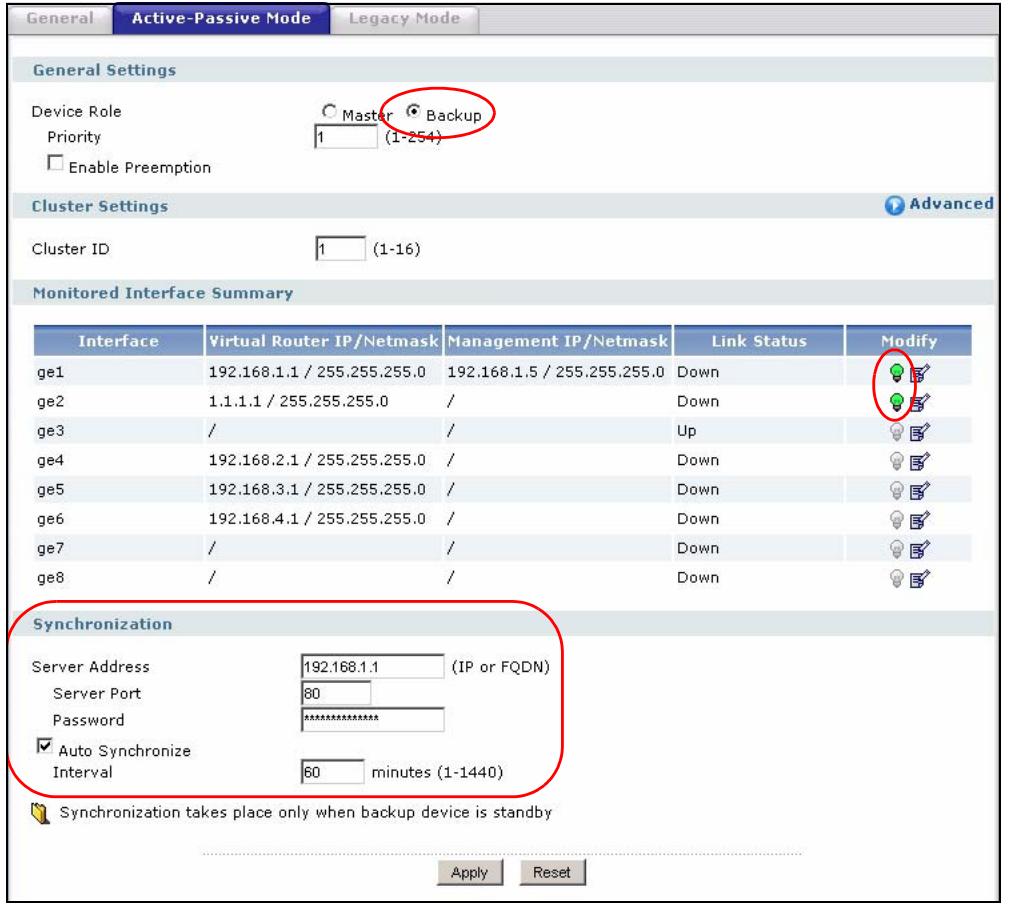Viewport: 1009px width, 906px height.
Task: Click ge1 virtual router IP 192.168.1.1
Action: (x=317, y=373)
